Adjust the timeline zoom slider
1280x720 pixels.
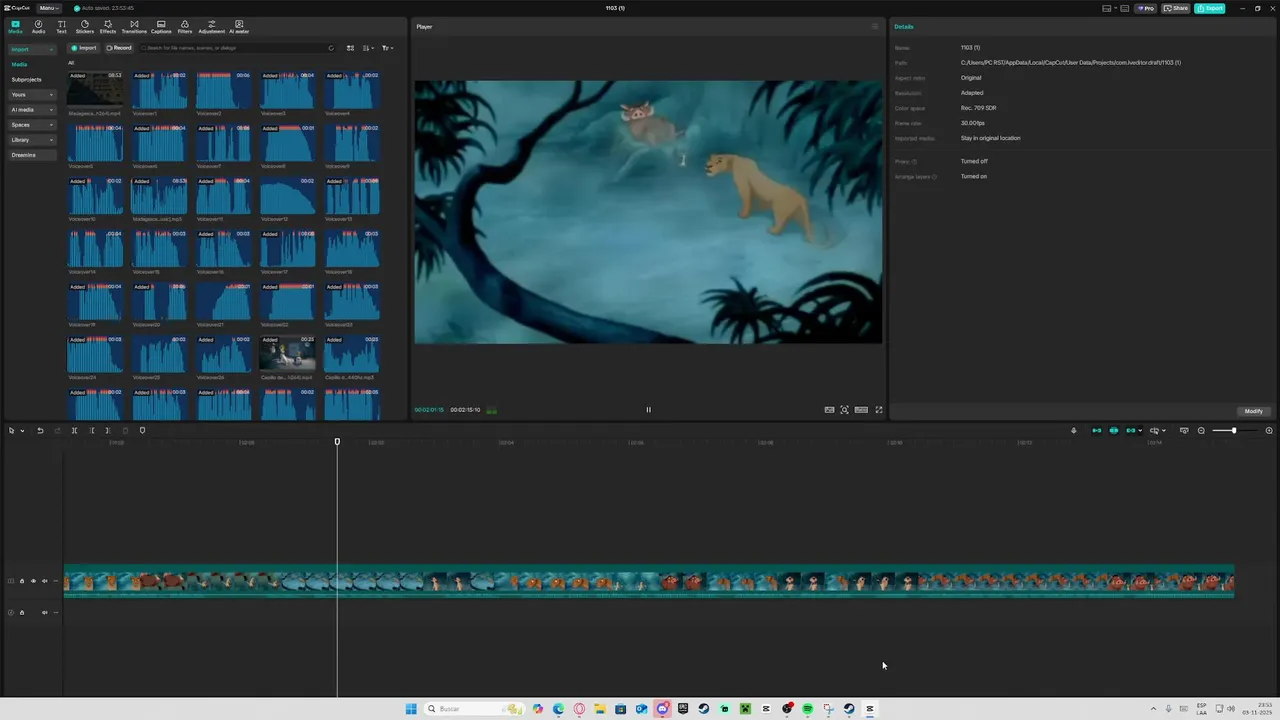1234,431
